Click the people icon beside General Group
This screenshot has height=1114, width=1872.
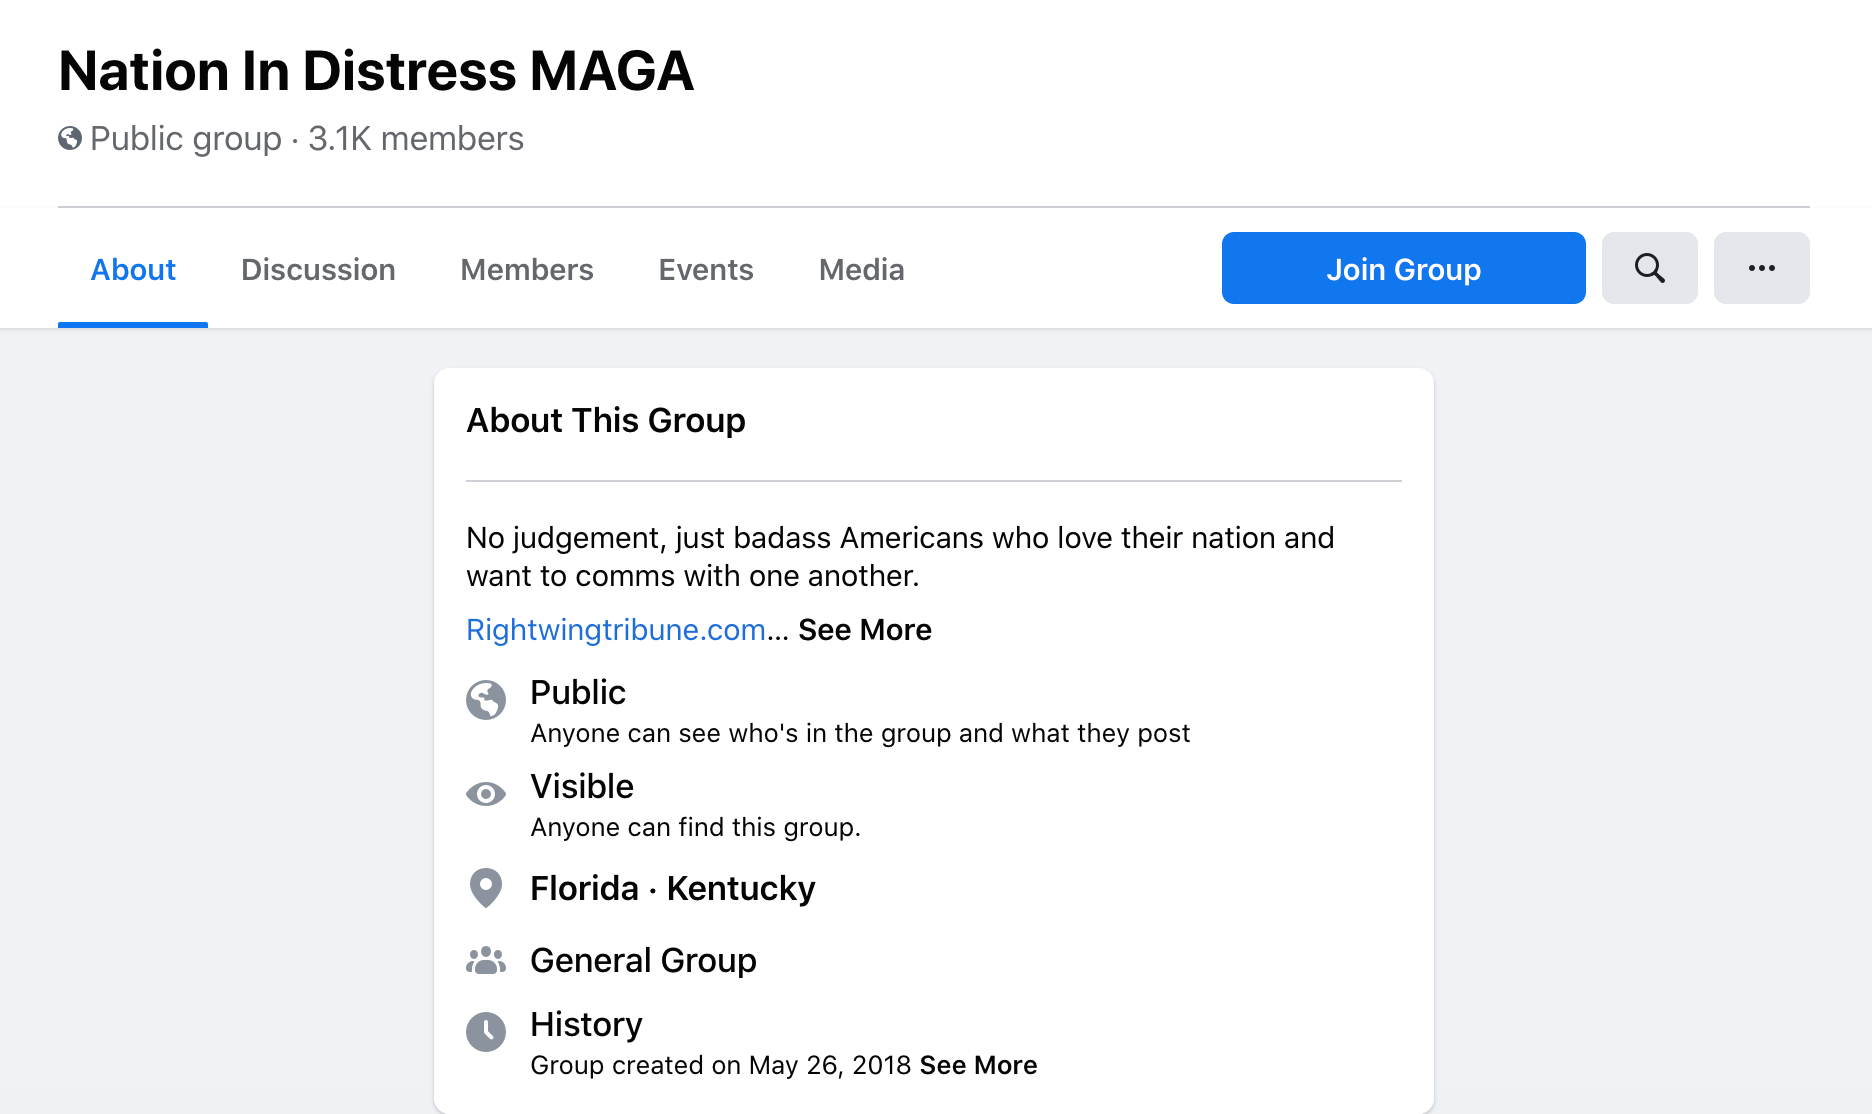[486, 961]
